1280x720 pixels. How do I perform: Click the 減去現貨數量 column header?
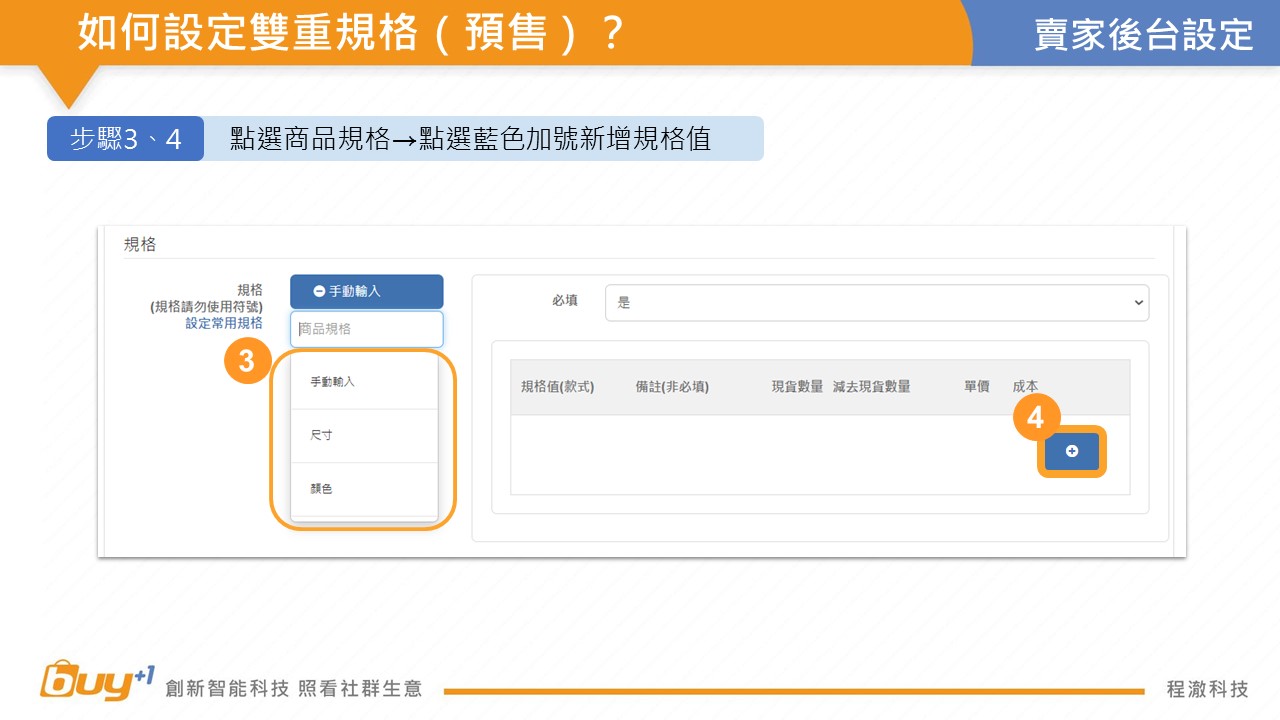[x=871, y=387]
